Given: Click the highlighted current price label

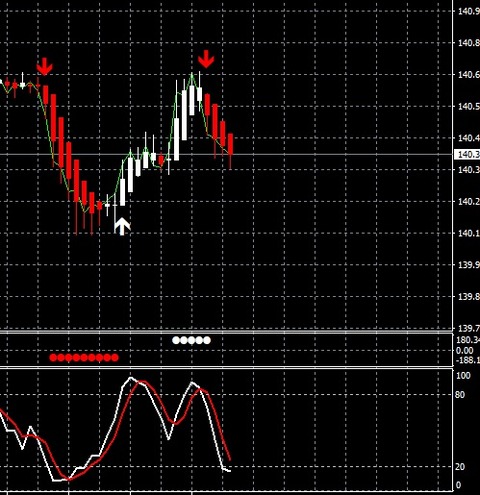Looking at the screenshot, I should pyautogui.click(x=468, y=154).
